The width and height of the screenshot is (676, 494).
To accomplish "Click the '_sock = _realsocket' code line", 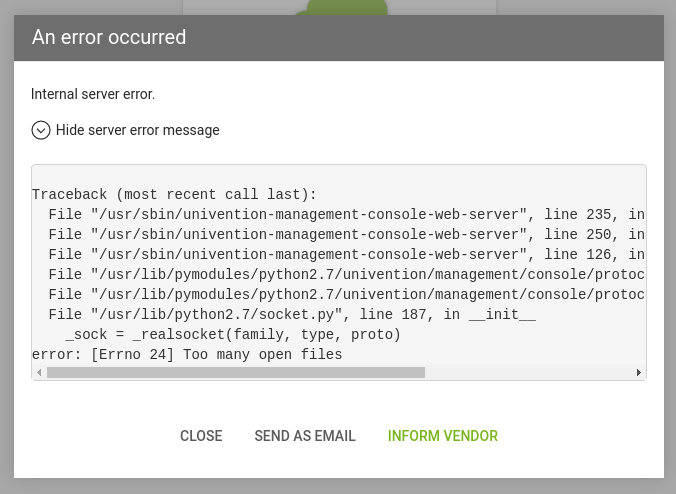I will 232,334.
